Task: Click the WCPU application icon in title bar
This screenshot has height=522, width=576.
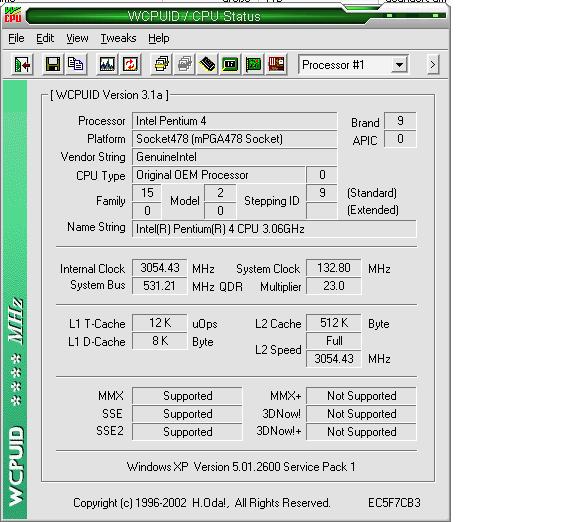Action: [12, 15]
